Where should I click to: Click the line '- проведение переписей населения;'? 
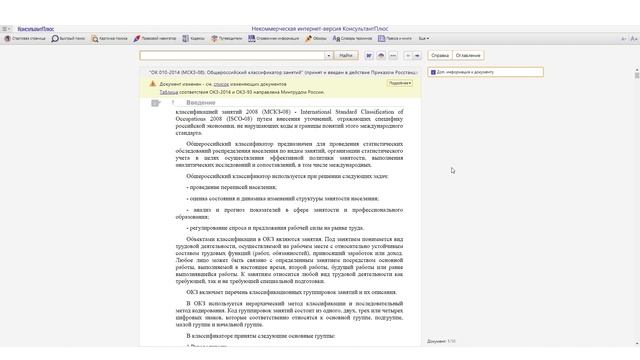[x=231, y=187]
